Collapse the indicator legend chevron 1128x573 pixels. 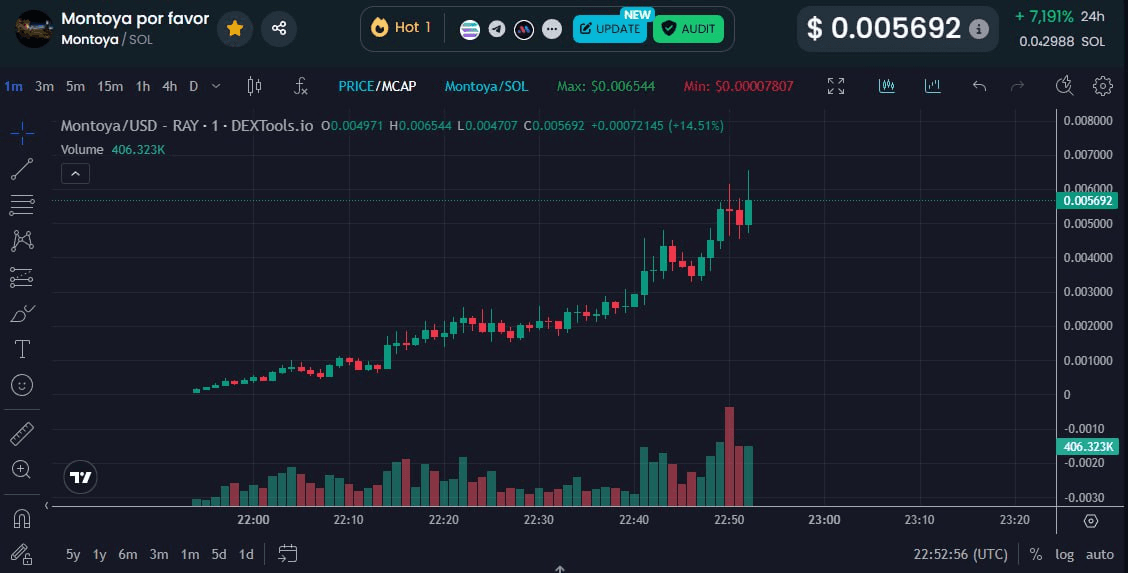point(75,173)
